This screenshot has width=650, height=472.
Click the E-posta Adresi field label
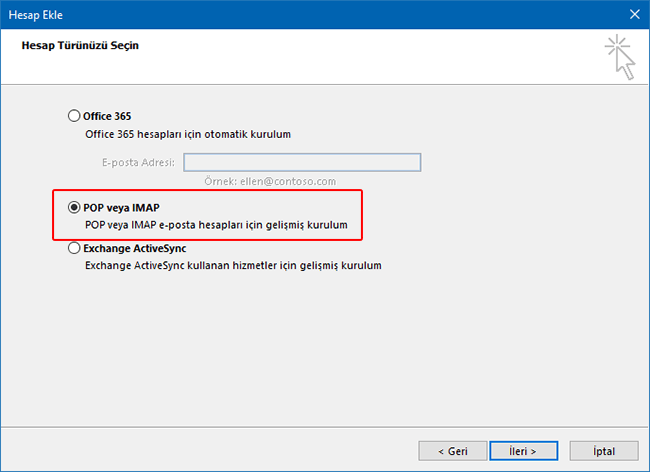tap(138, 163)
